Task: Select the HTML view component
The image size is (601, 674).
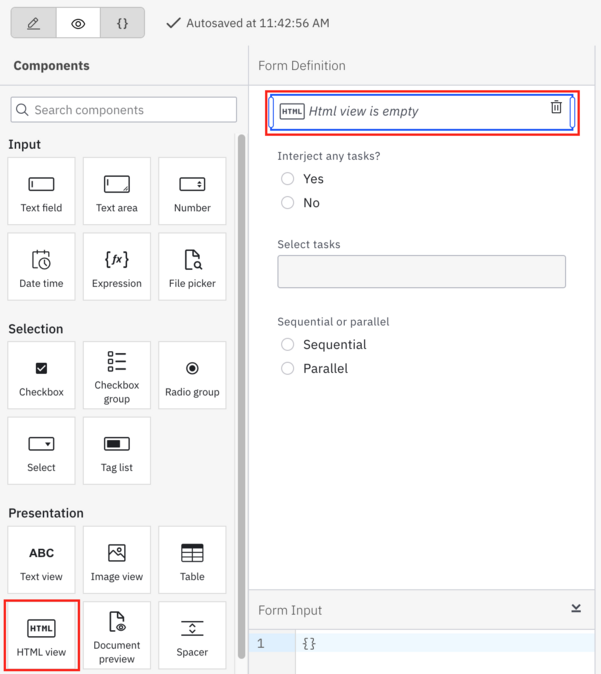Action: coord(42,636)
